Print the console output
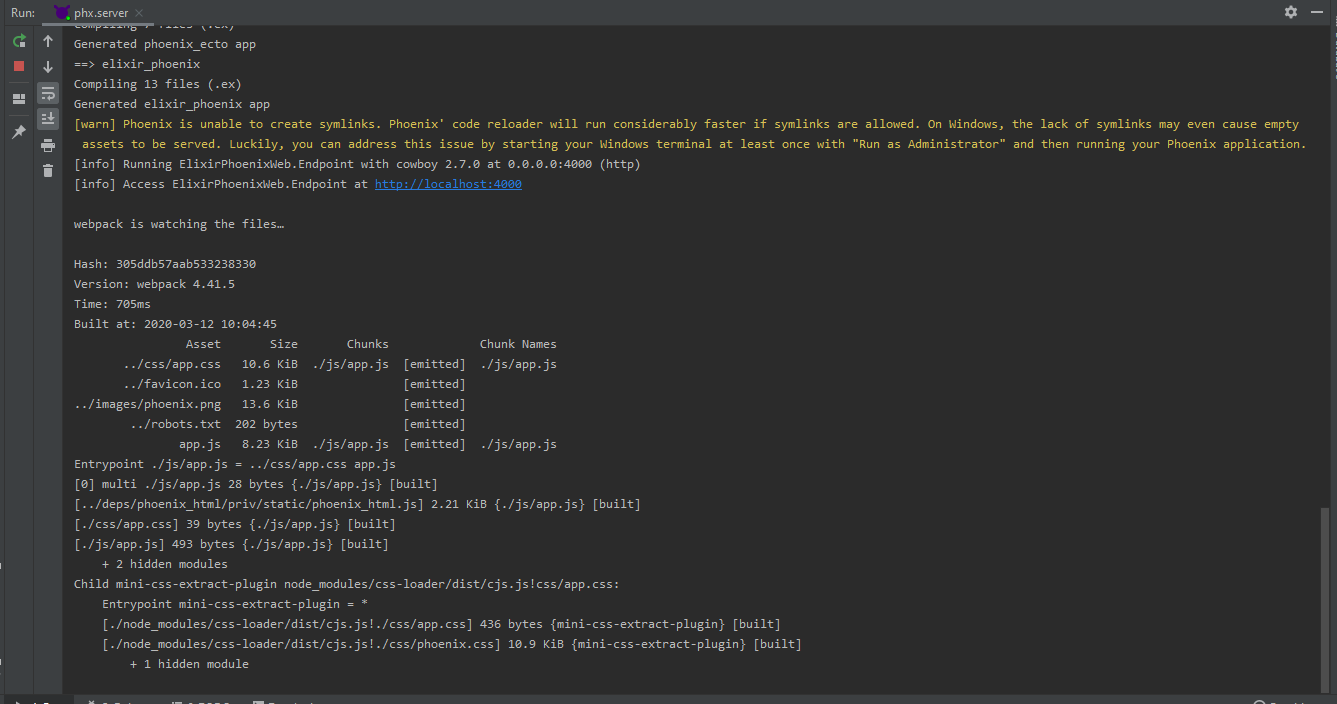Screen dimensions: 1337x704 (48, 145)
